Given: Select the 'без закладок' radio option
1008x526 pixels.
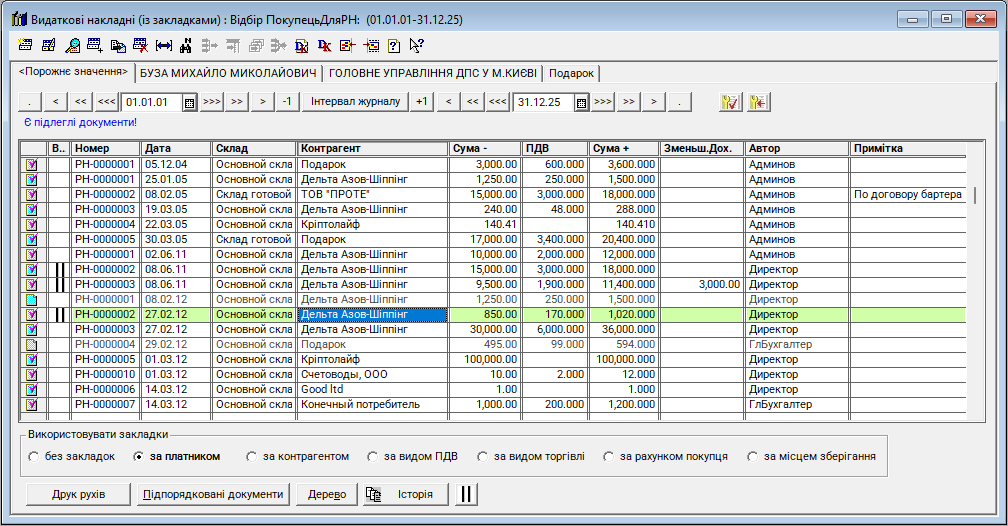Looking at the screenshot, I should tap(34, 457).
